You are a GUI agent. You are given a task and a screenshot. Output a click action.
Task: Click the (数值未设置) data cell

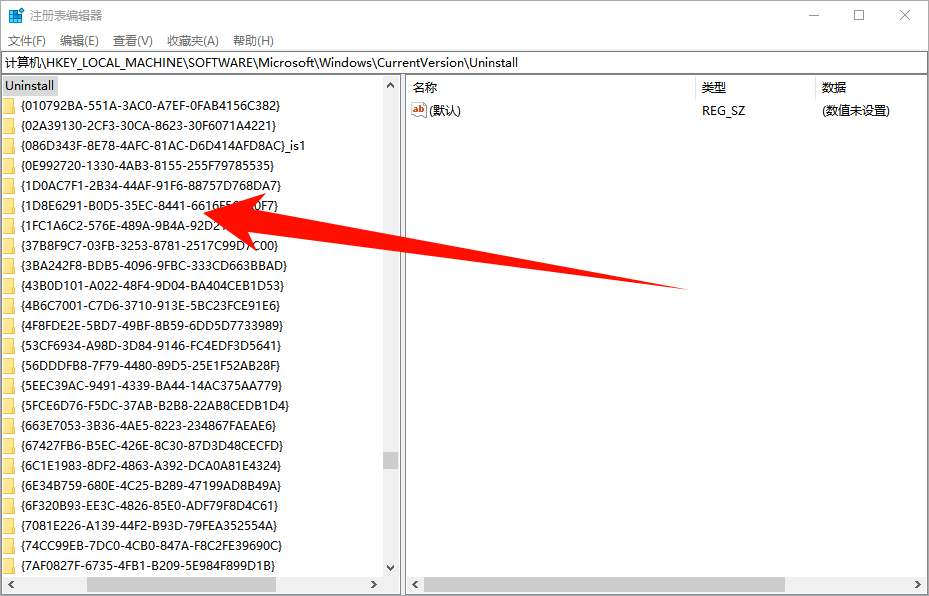click(856, 111)
